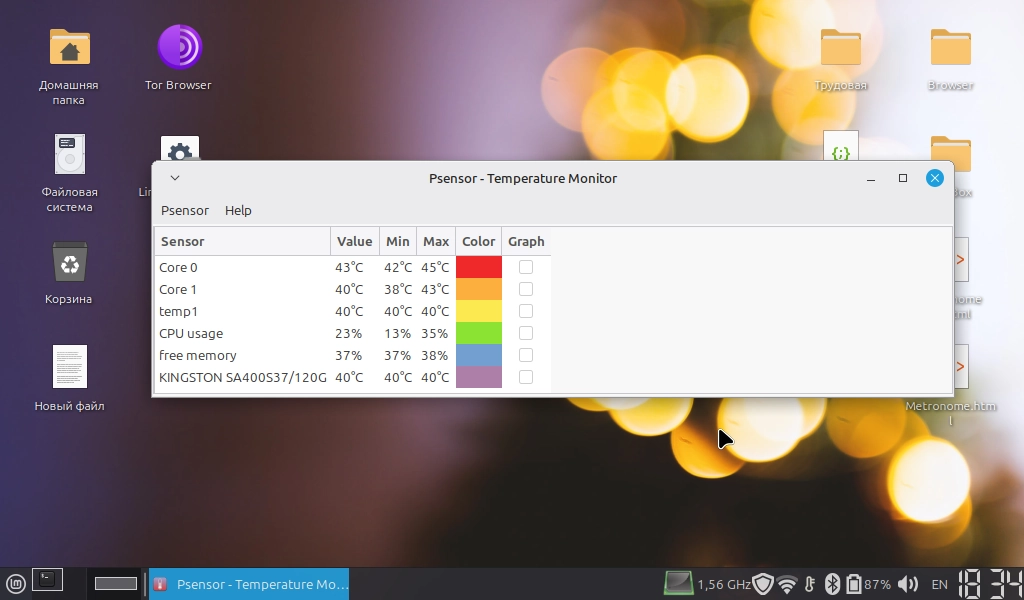The width and height of the screenshot is (1024, 600).
Task: Click CPU usage current value 23%
Action: [x=348, y=333]
